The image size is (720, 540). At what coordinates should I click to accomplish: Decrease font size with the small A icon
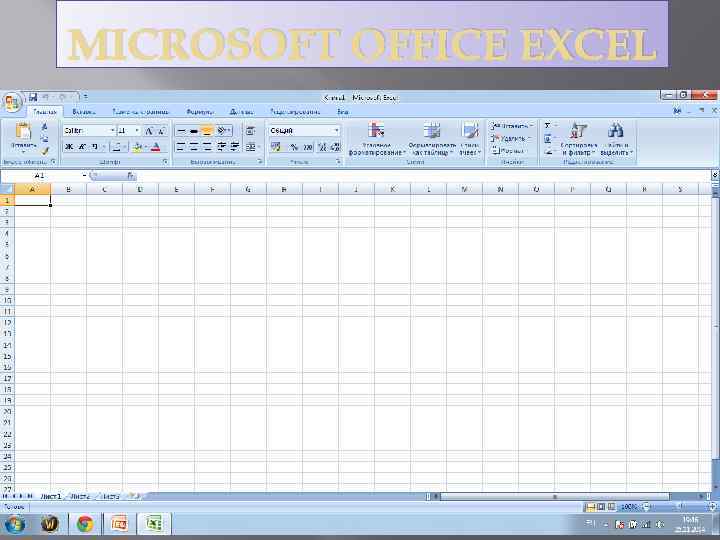pyautogui.click(x=162, y=131)
